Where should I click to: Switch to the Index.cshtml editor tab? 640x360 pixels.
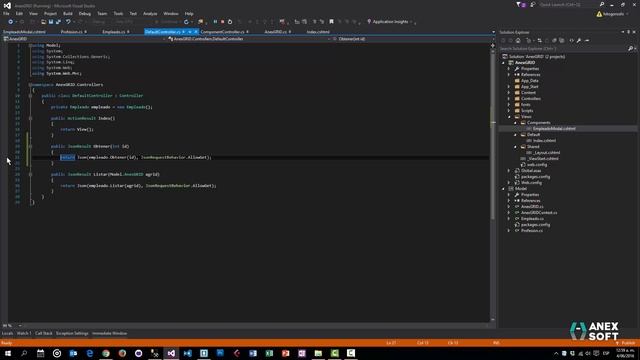coord(318,32)
